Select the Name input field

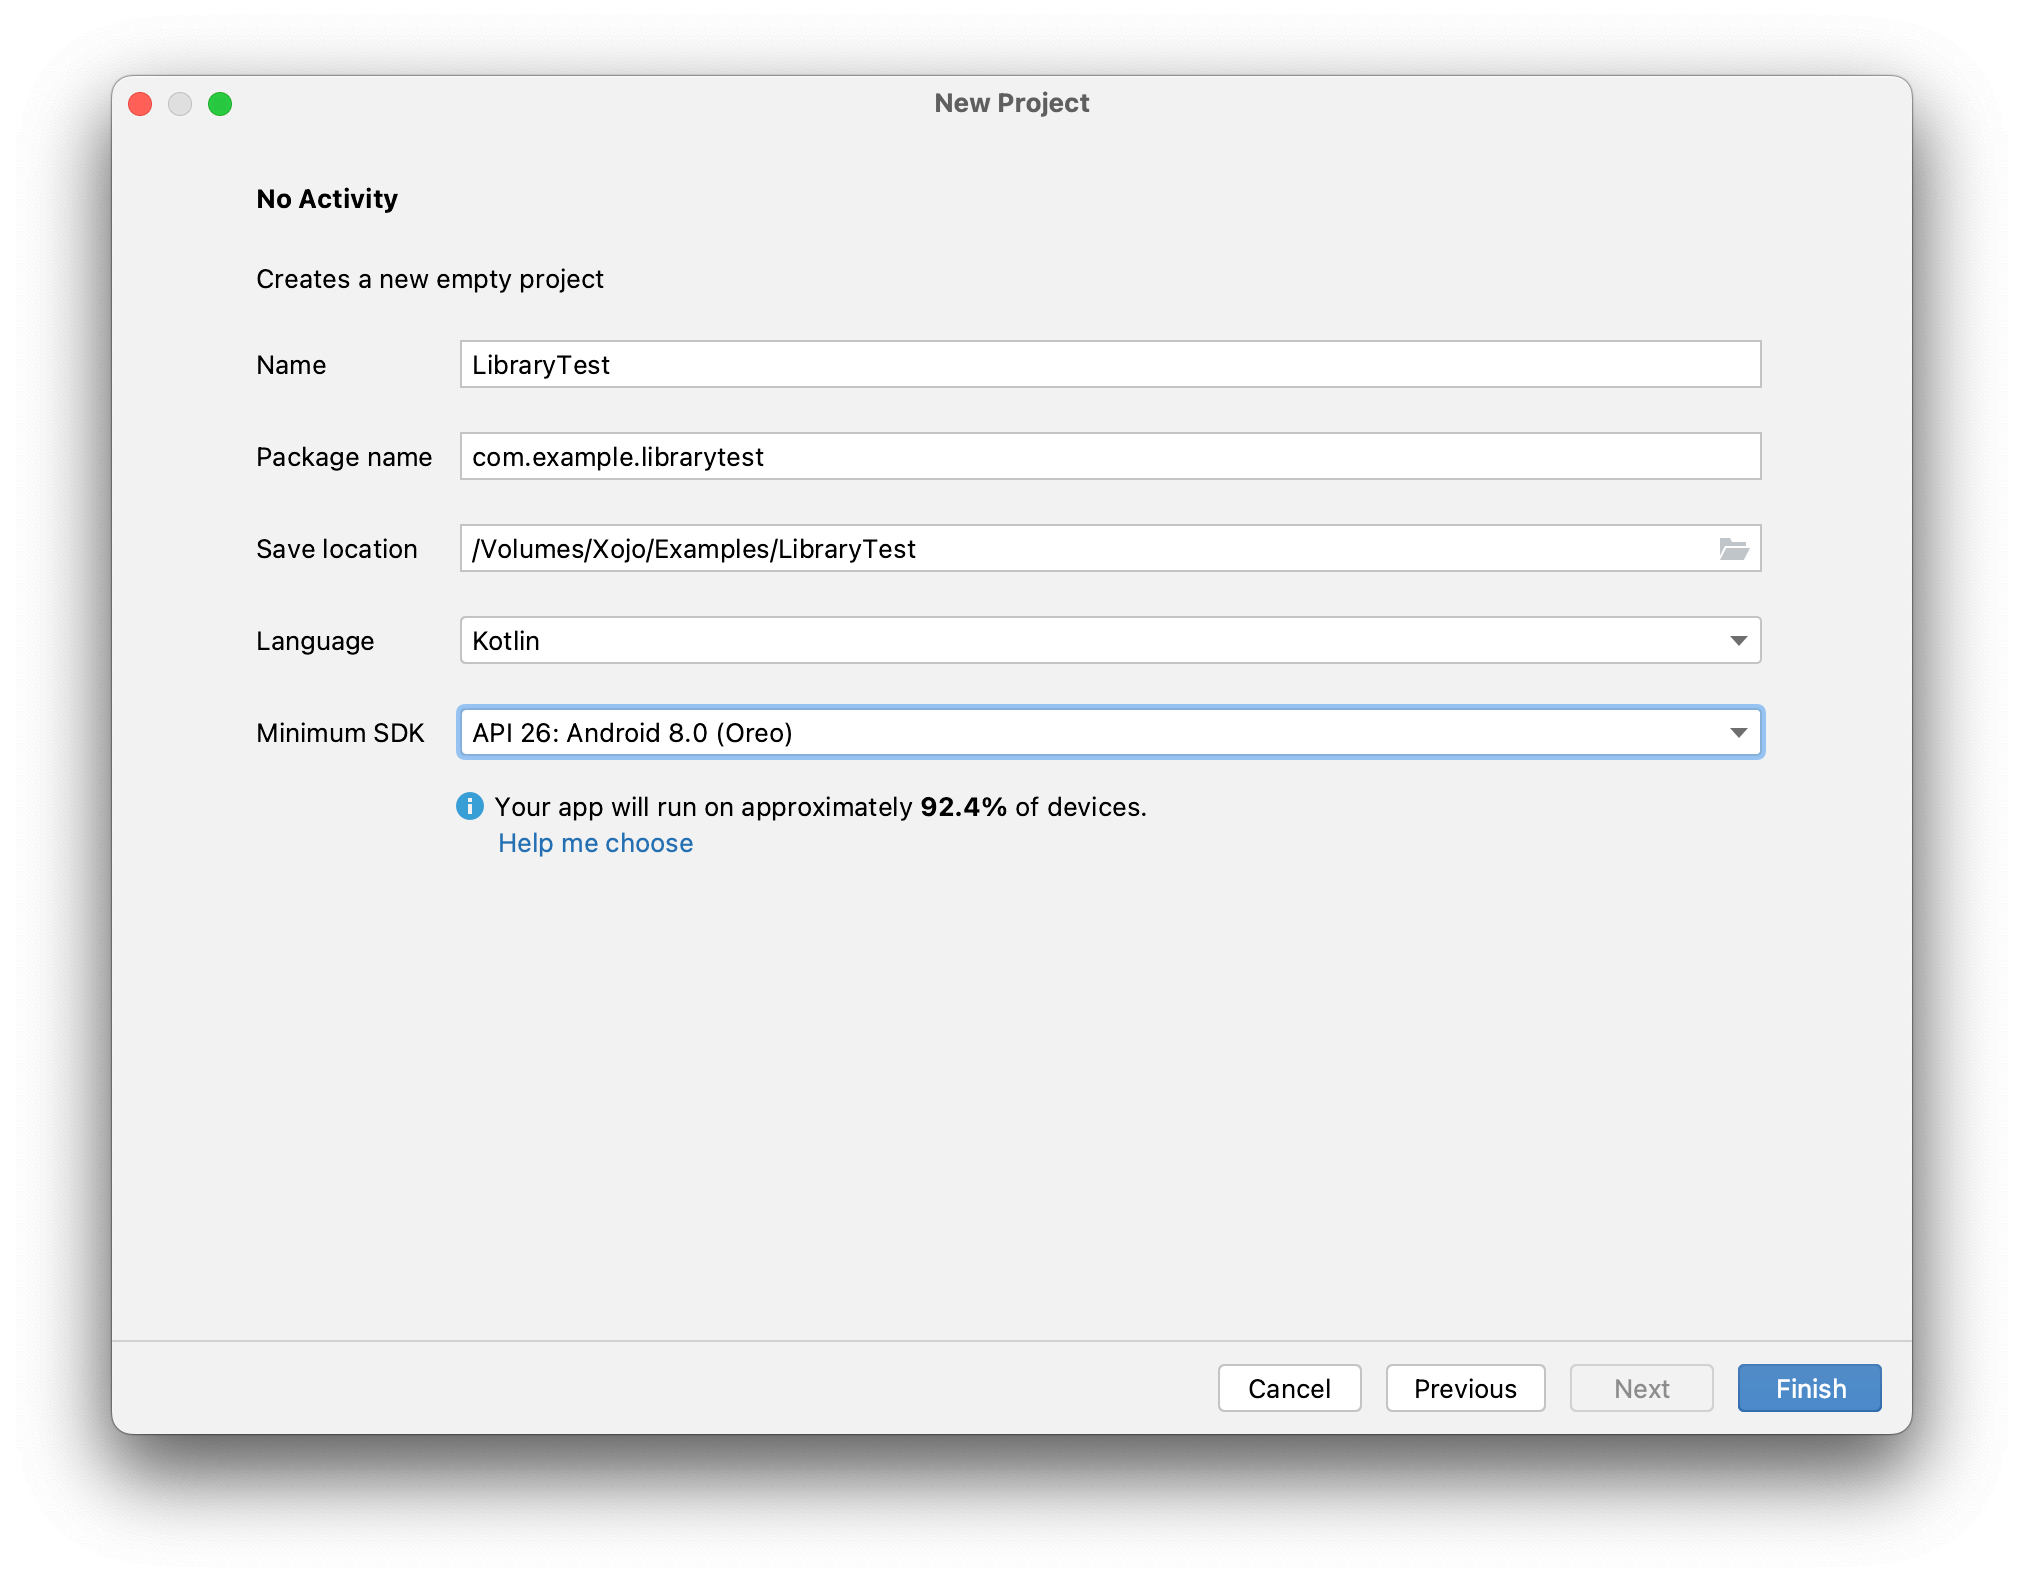point(1111,365)
